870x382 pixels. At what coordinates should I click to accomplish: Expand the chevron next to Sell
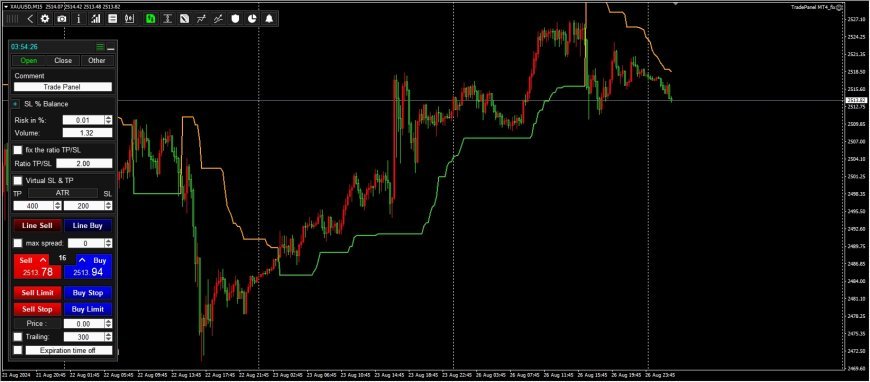coord(42,260)
